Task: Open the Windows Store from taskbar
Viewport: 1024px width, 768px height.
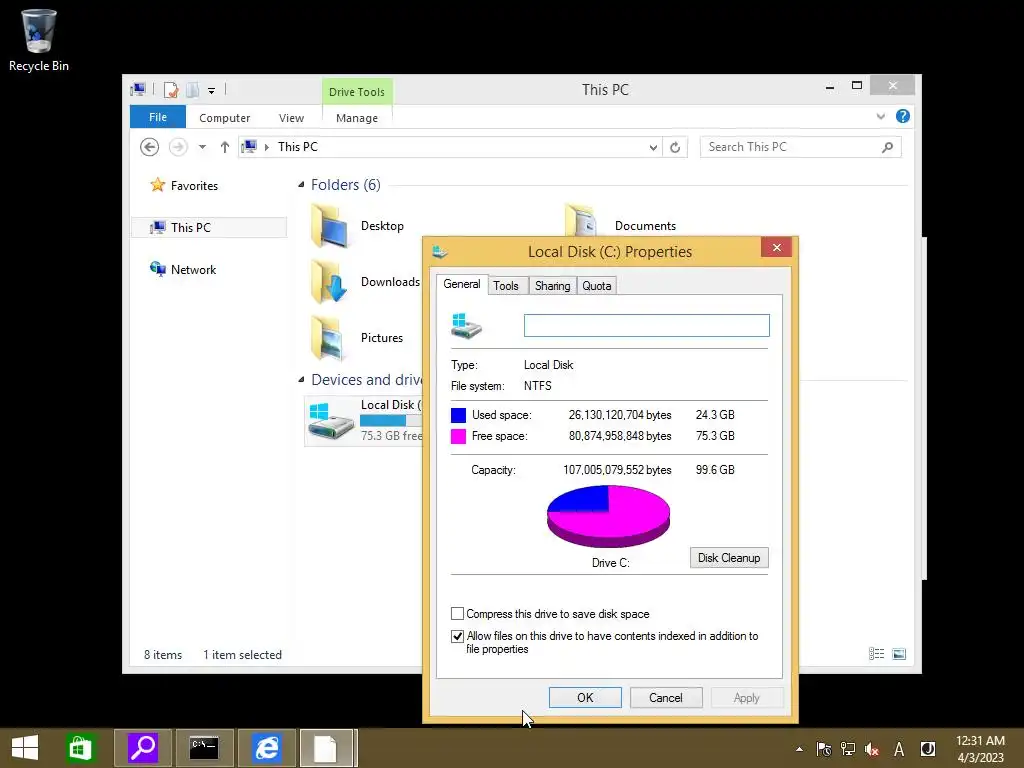Action: tap(80, 748)
